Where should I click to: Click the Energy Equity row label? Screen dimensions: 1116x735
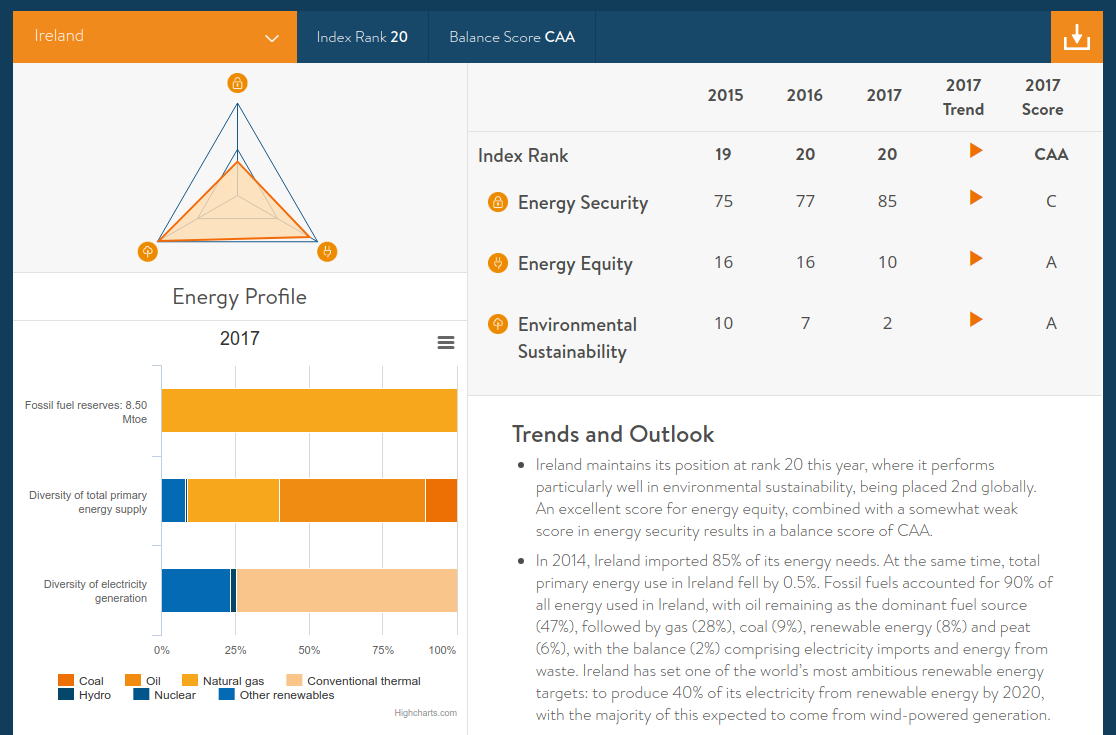click(575, 264)
